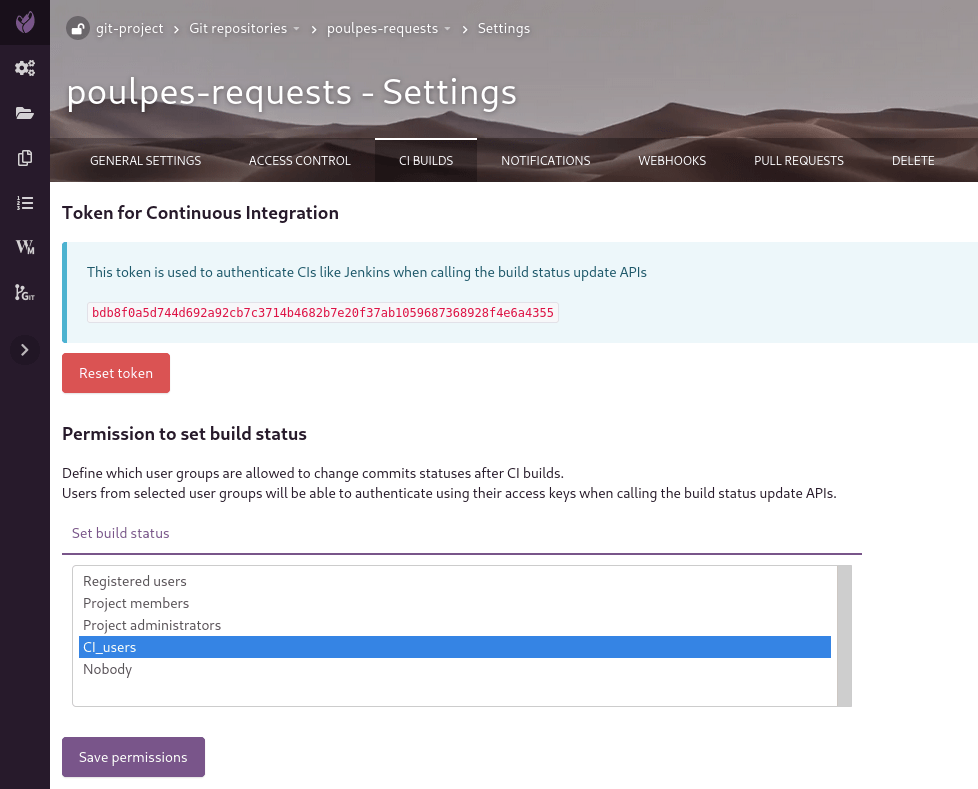This screenshot has height=789, width=978.
Task: Click the Tuleap logo in the sidebar
Action: pos(25,21)
